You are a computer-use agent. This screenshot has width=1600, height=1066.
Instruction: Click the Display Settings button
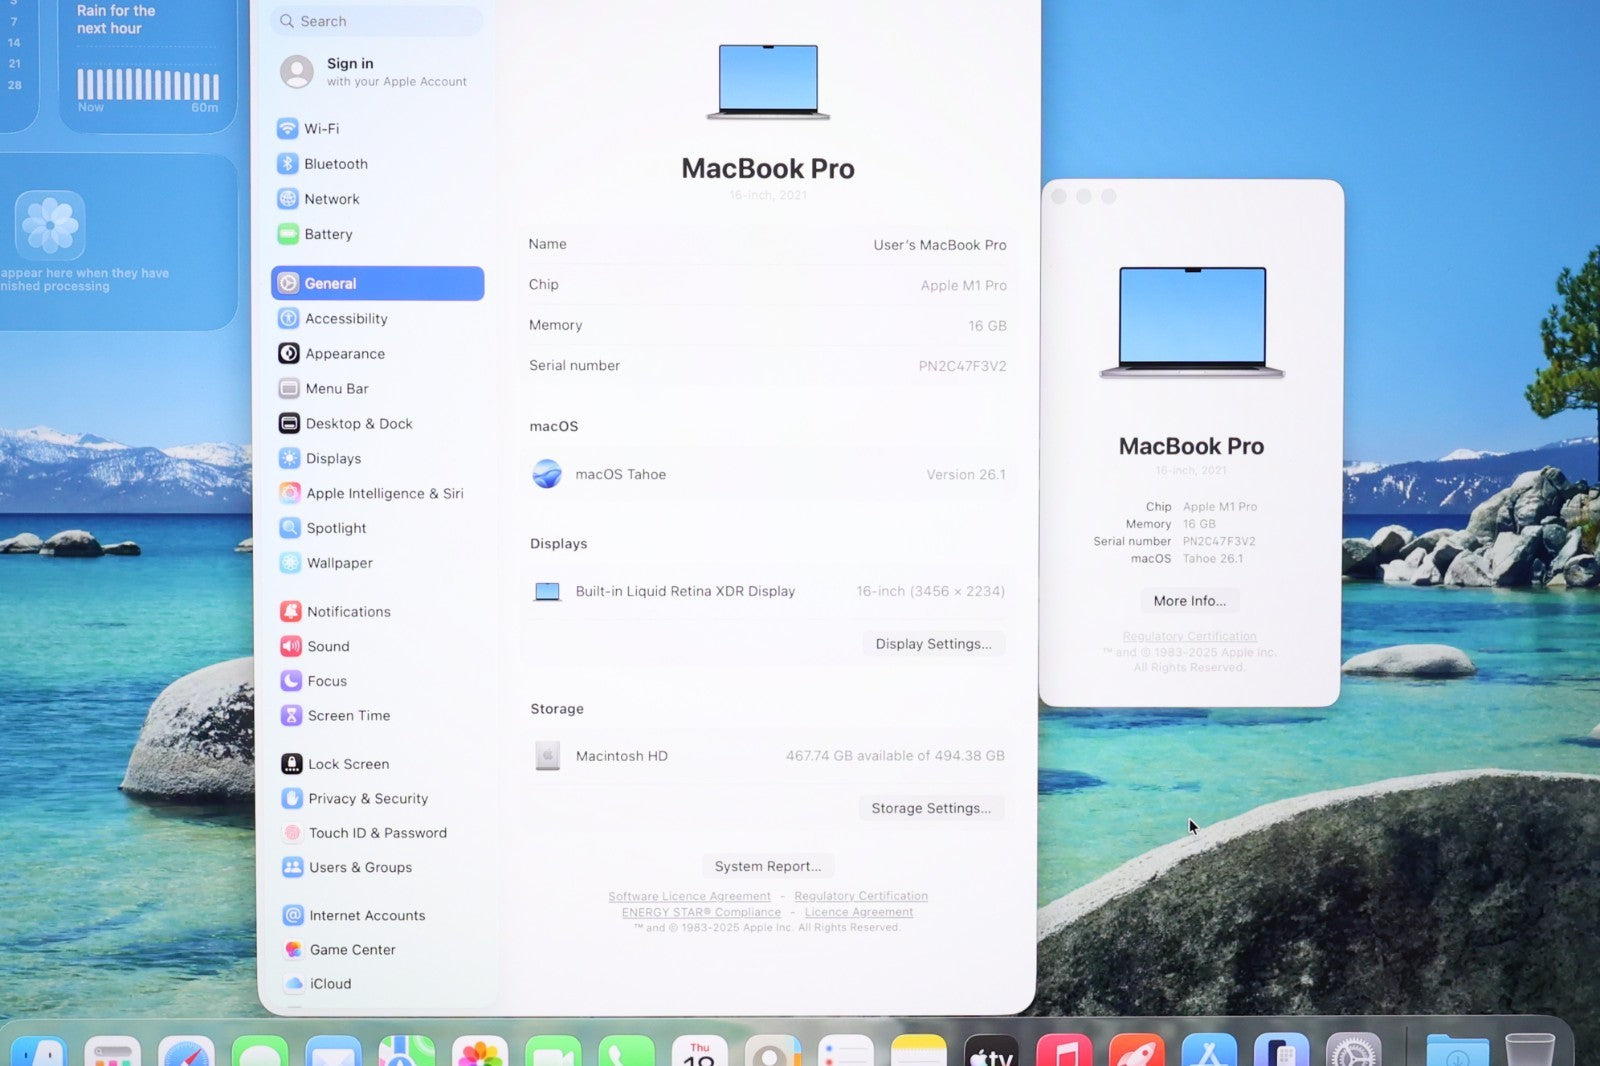point(933,644)
